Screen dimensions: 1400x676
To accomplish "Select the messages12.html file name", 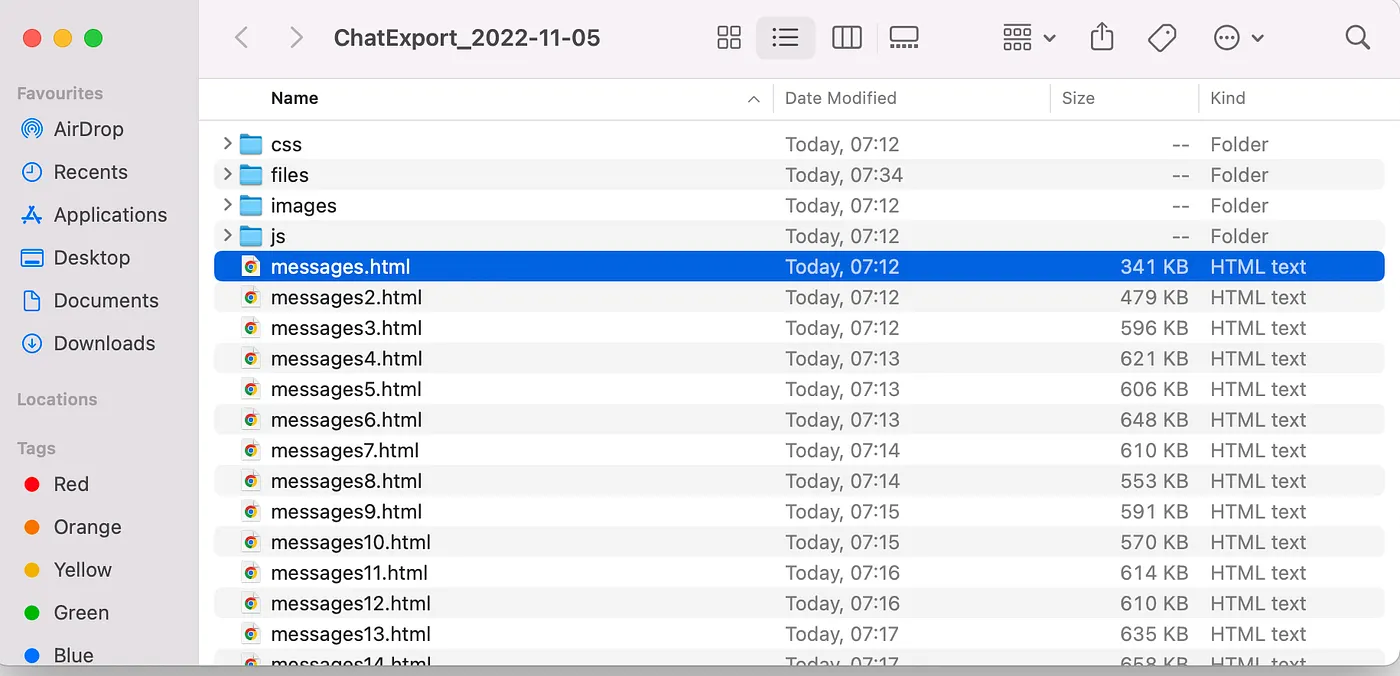I will [x=351, y=603].
